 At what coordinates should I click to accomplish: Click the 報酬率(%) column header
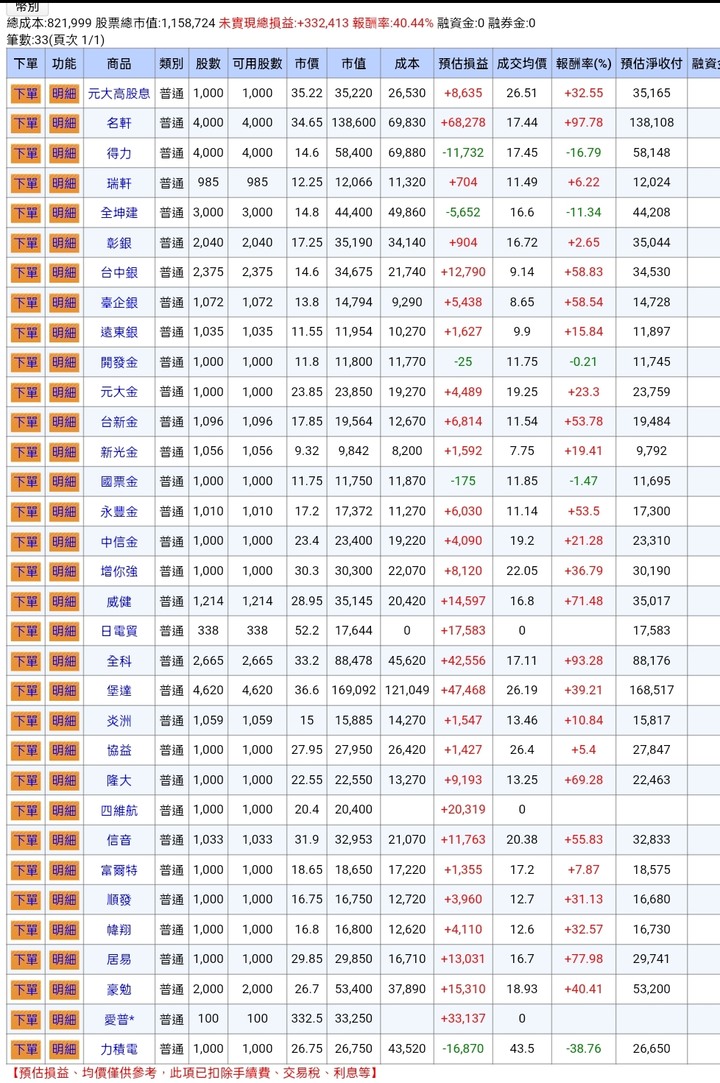click(x=584, y=64)
